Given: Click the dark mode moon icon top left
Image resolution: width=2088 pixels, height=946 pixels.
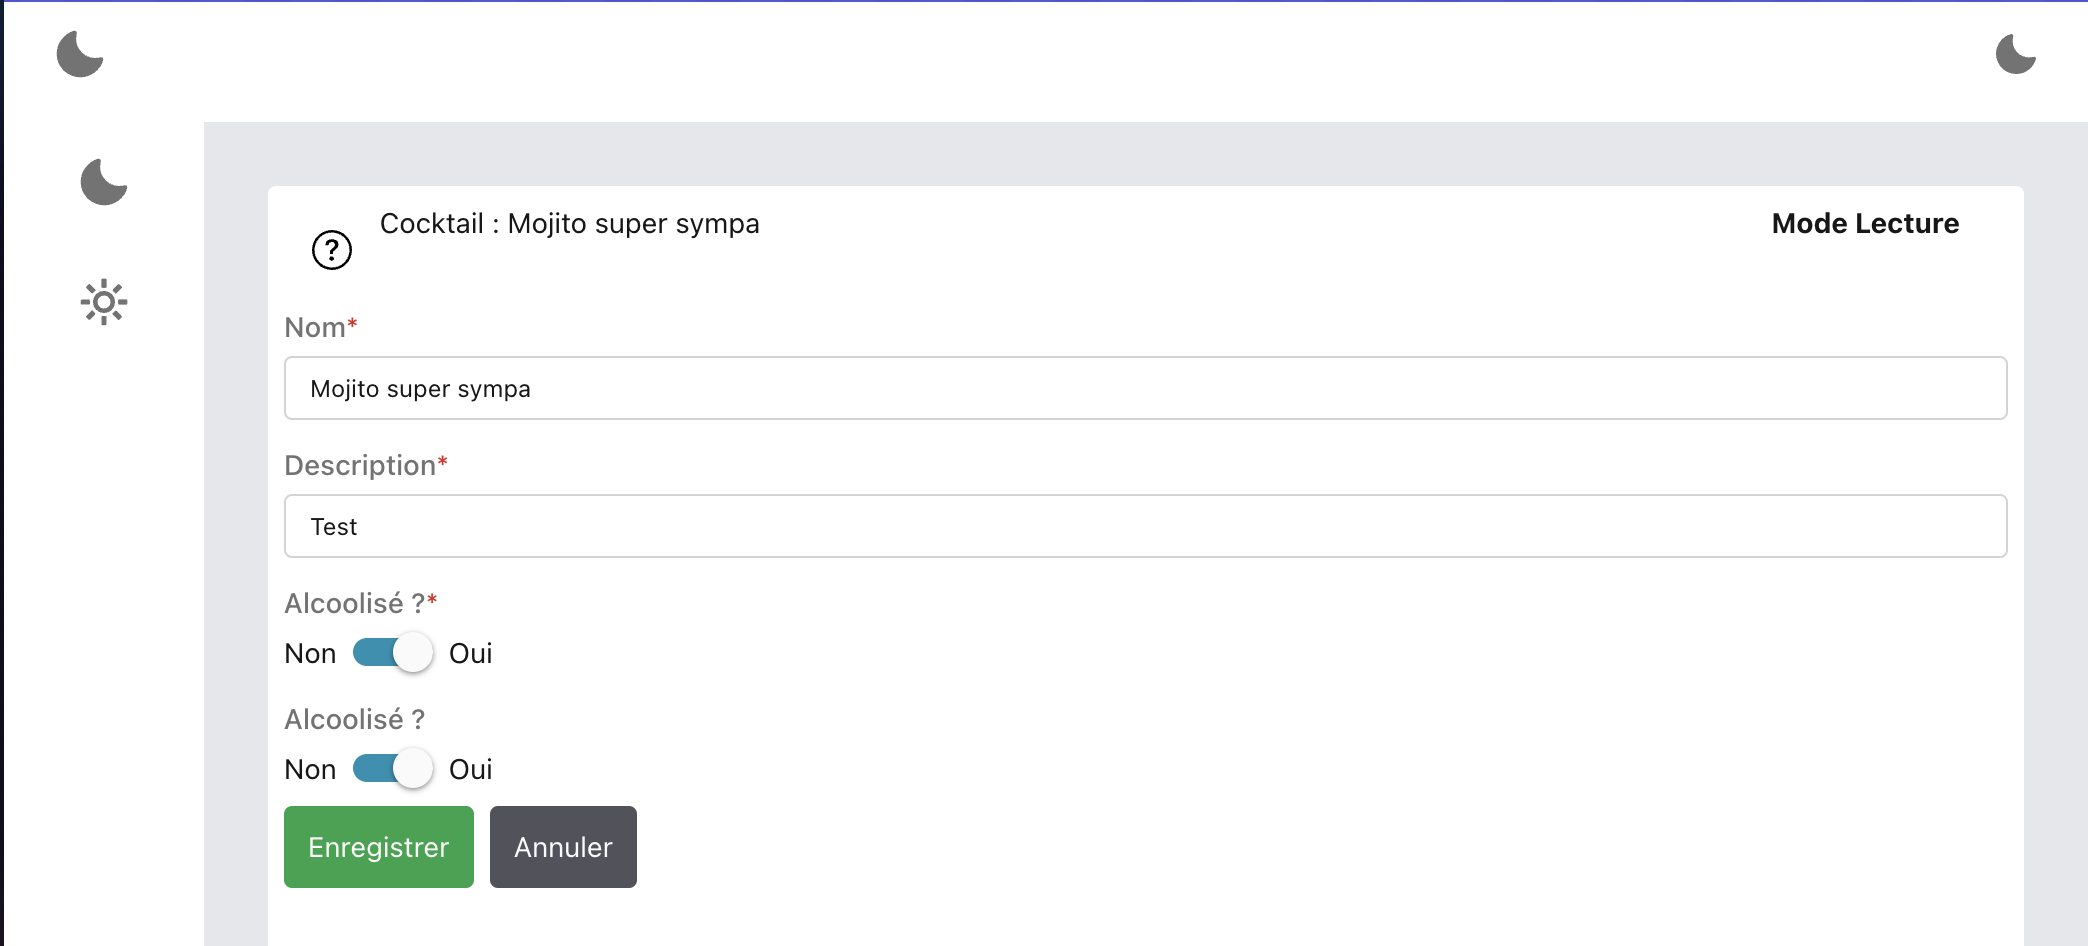Looking at the screenshot, I should point(79,55).
